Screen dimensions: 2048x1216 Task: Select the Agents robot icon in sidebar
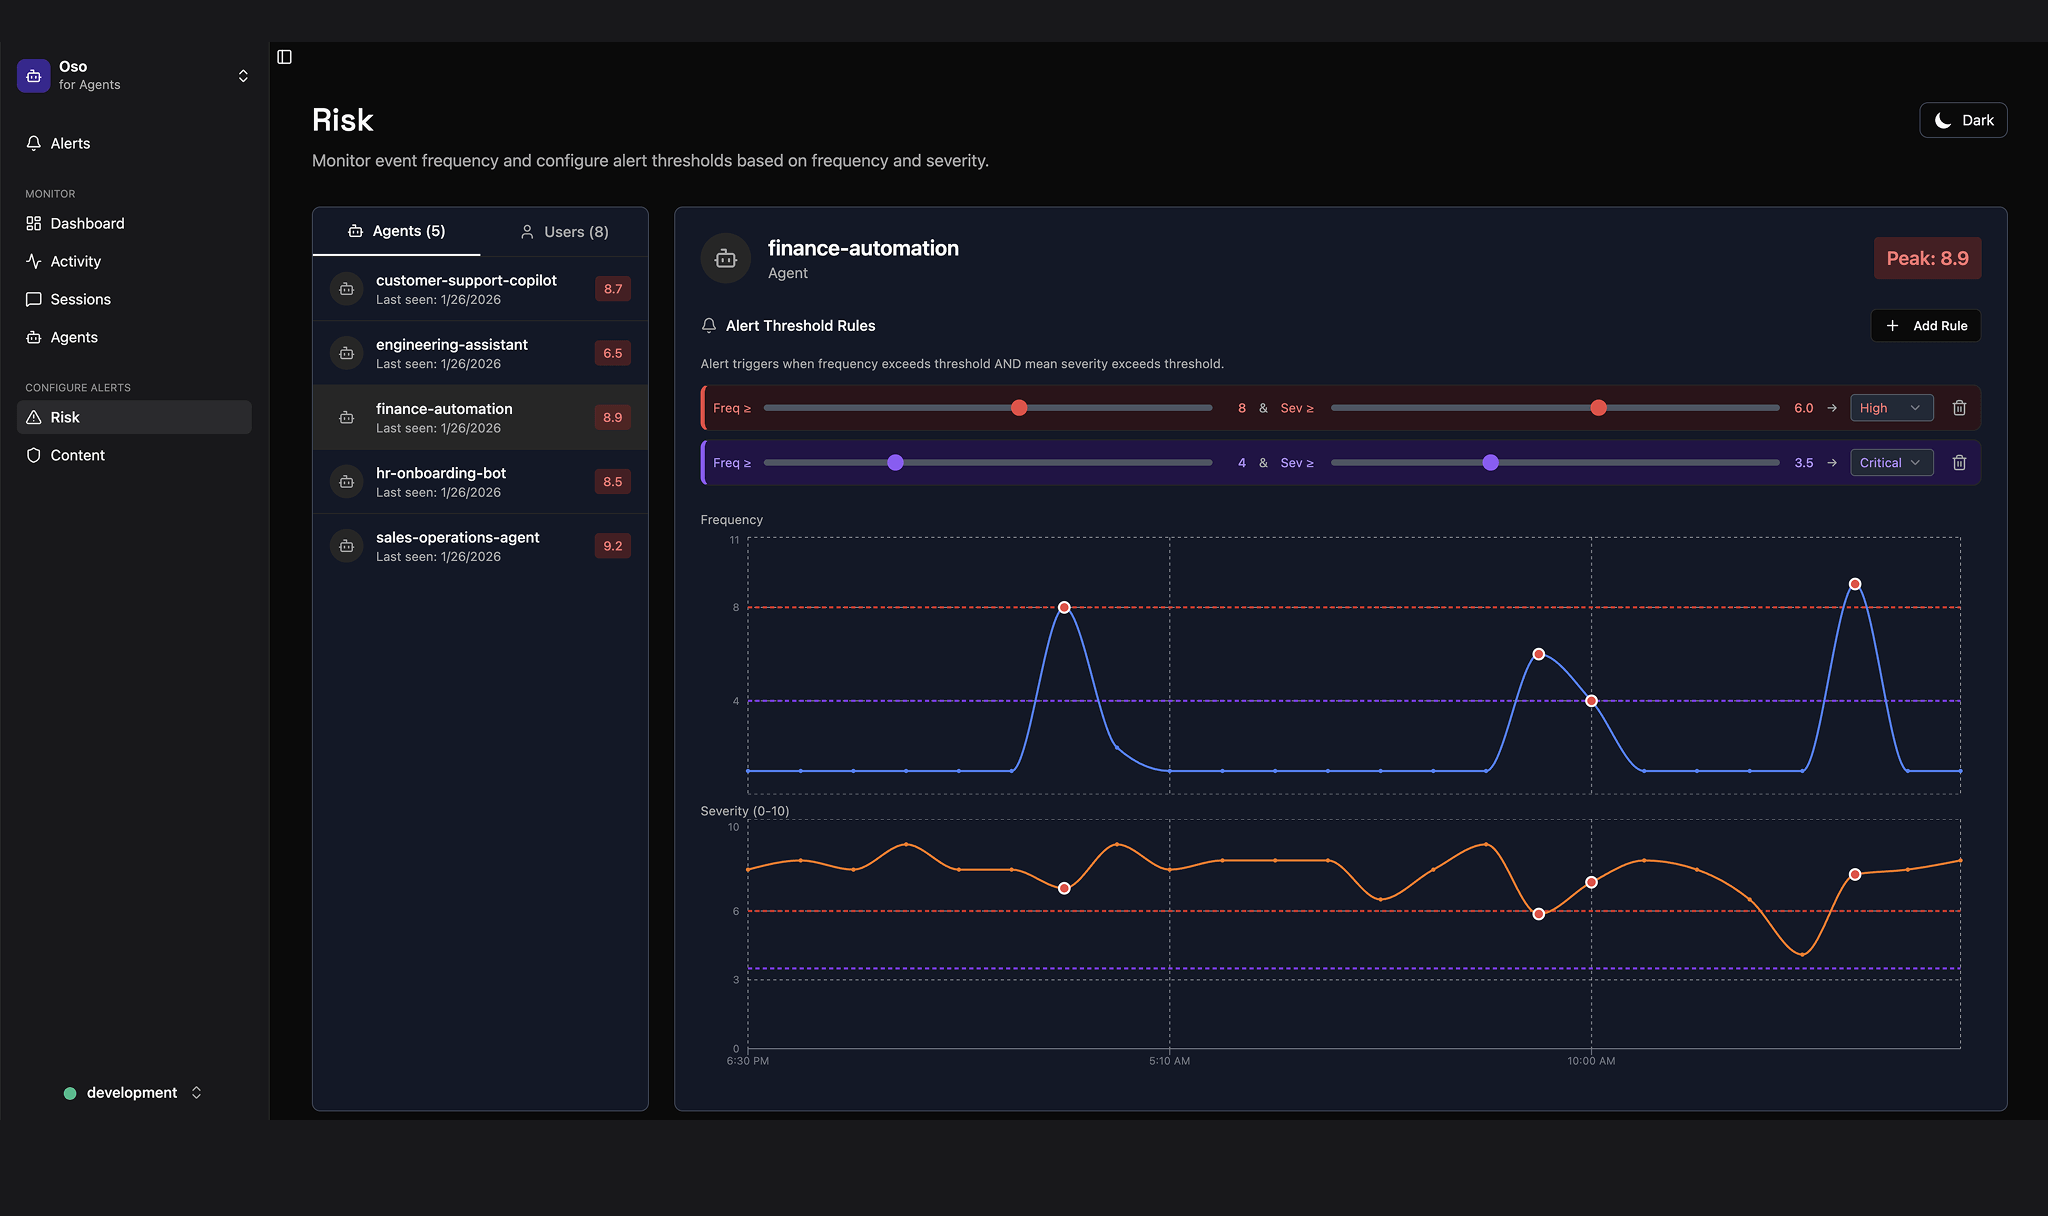coord(34,337)
